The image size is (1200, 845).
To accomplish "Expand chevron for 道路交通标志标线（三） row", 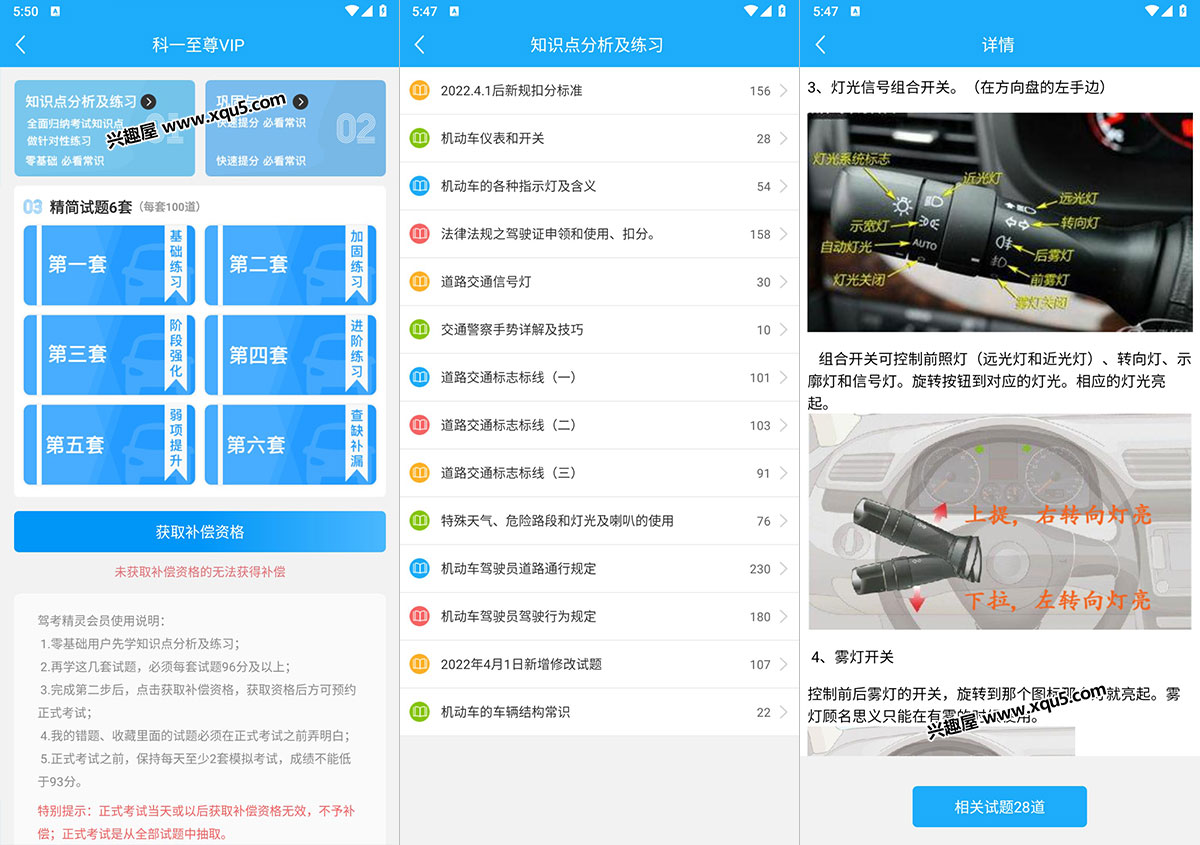I will click(x=783, y=473).
